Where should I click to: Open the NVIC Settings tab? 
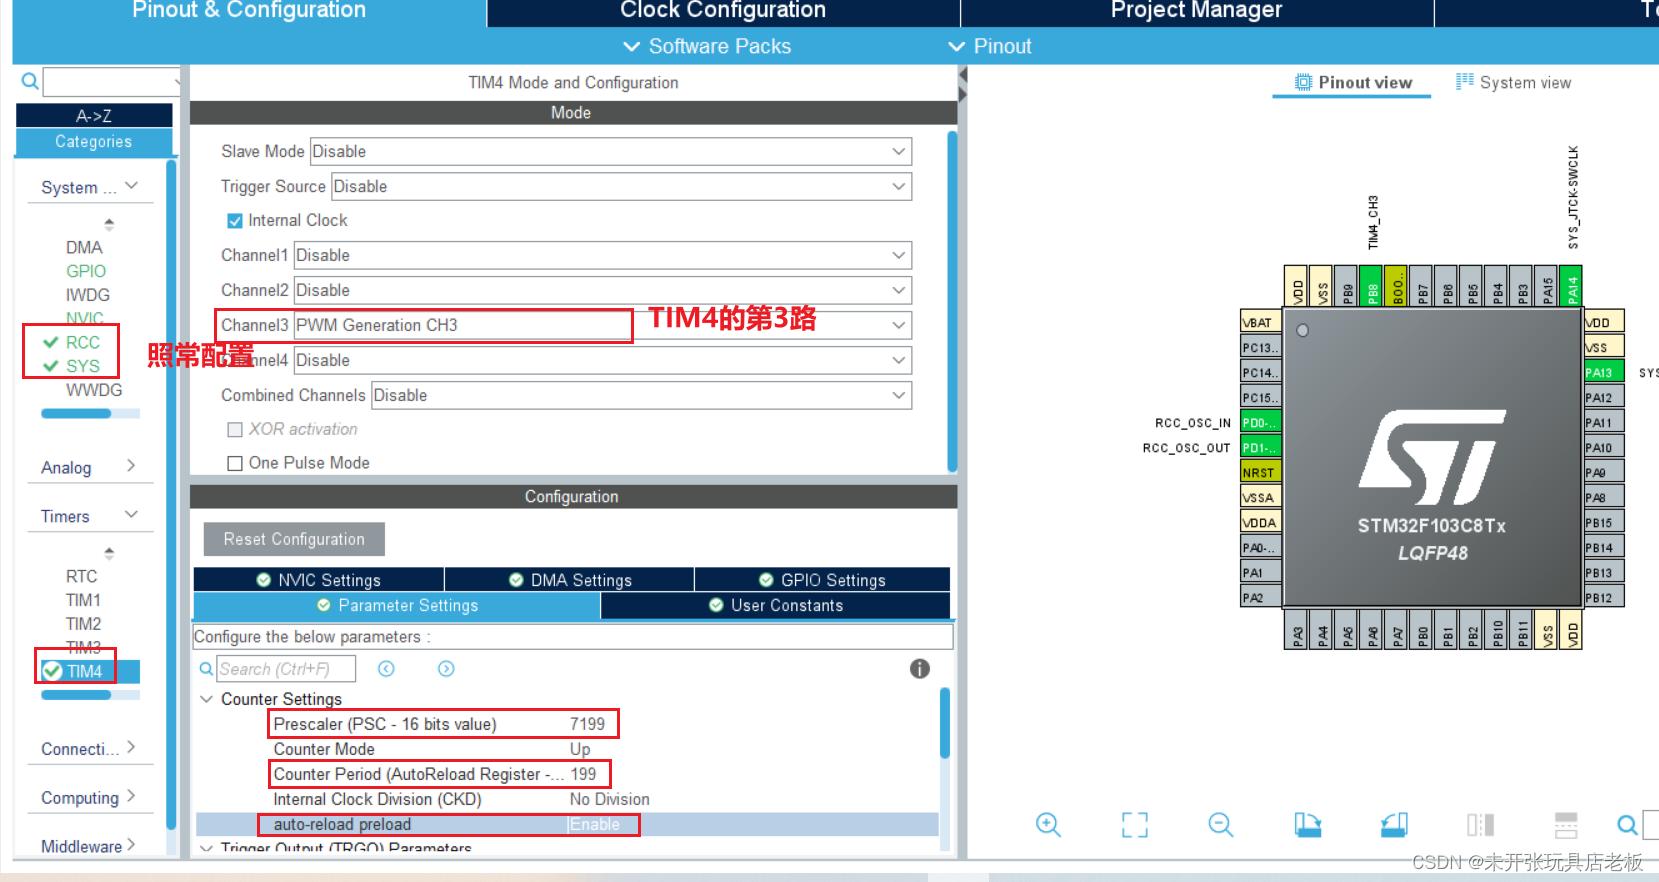click(x=318, y=580)
